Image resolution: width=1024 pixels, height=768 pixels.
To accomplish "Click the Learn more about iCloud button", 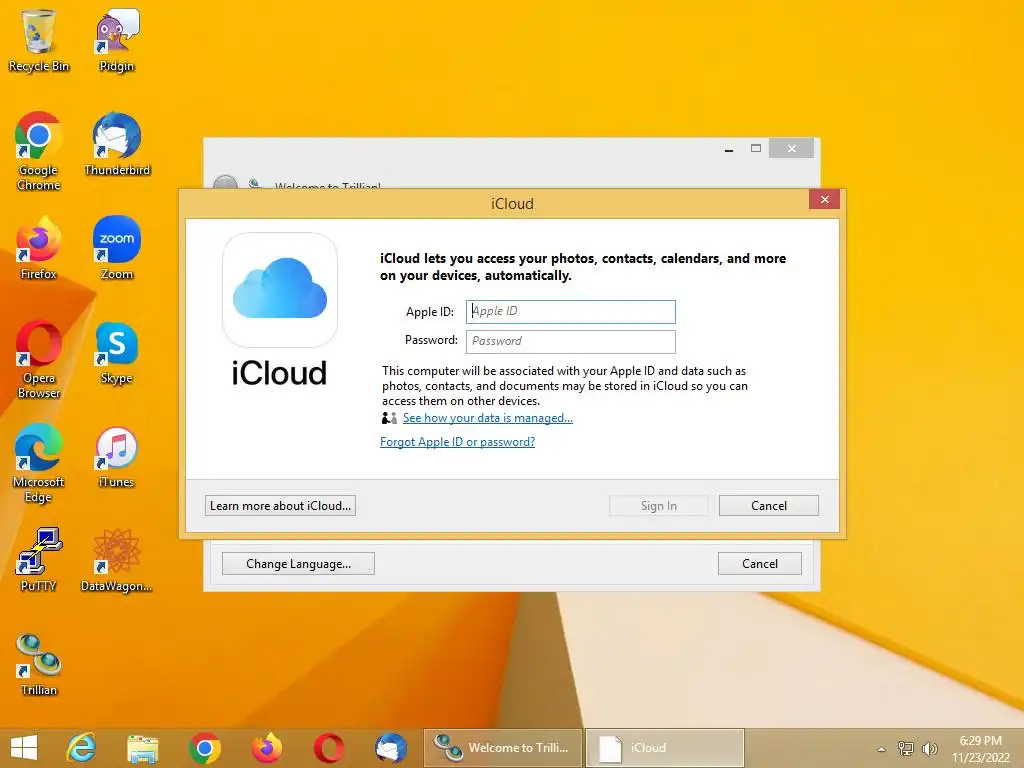I will point(280,505).
